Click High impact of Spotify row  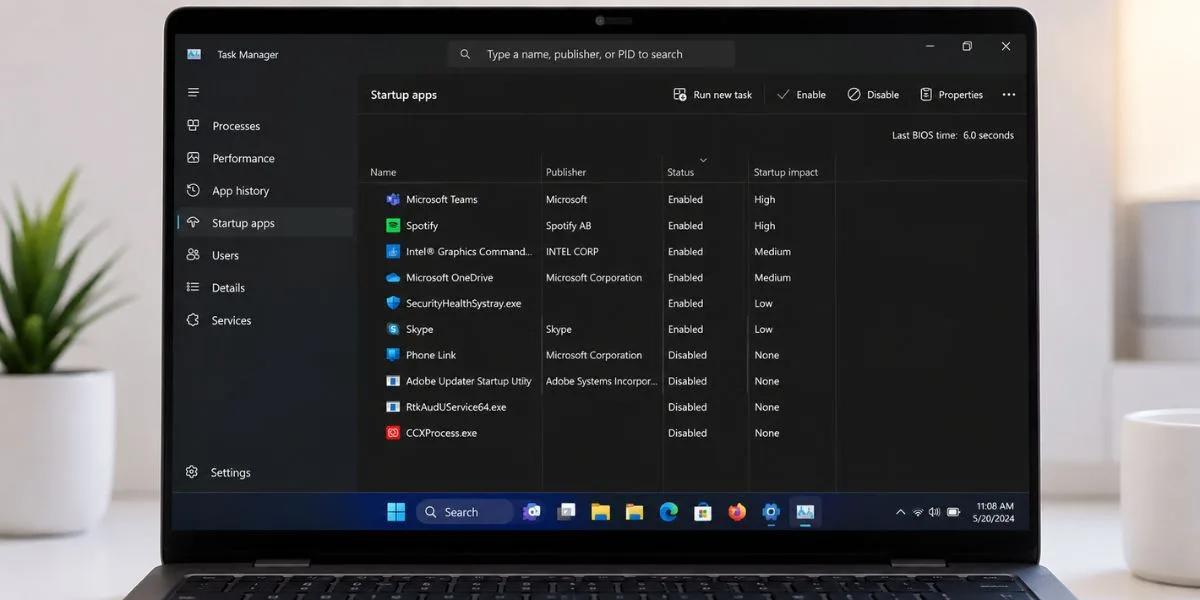(x=765, y=226)
